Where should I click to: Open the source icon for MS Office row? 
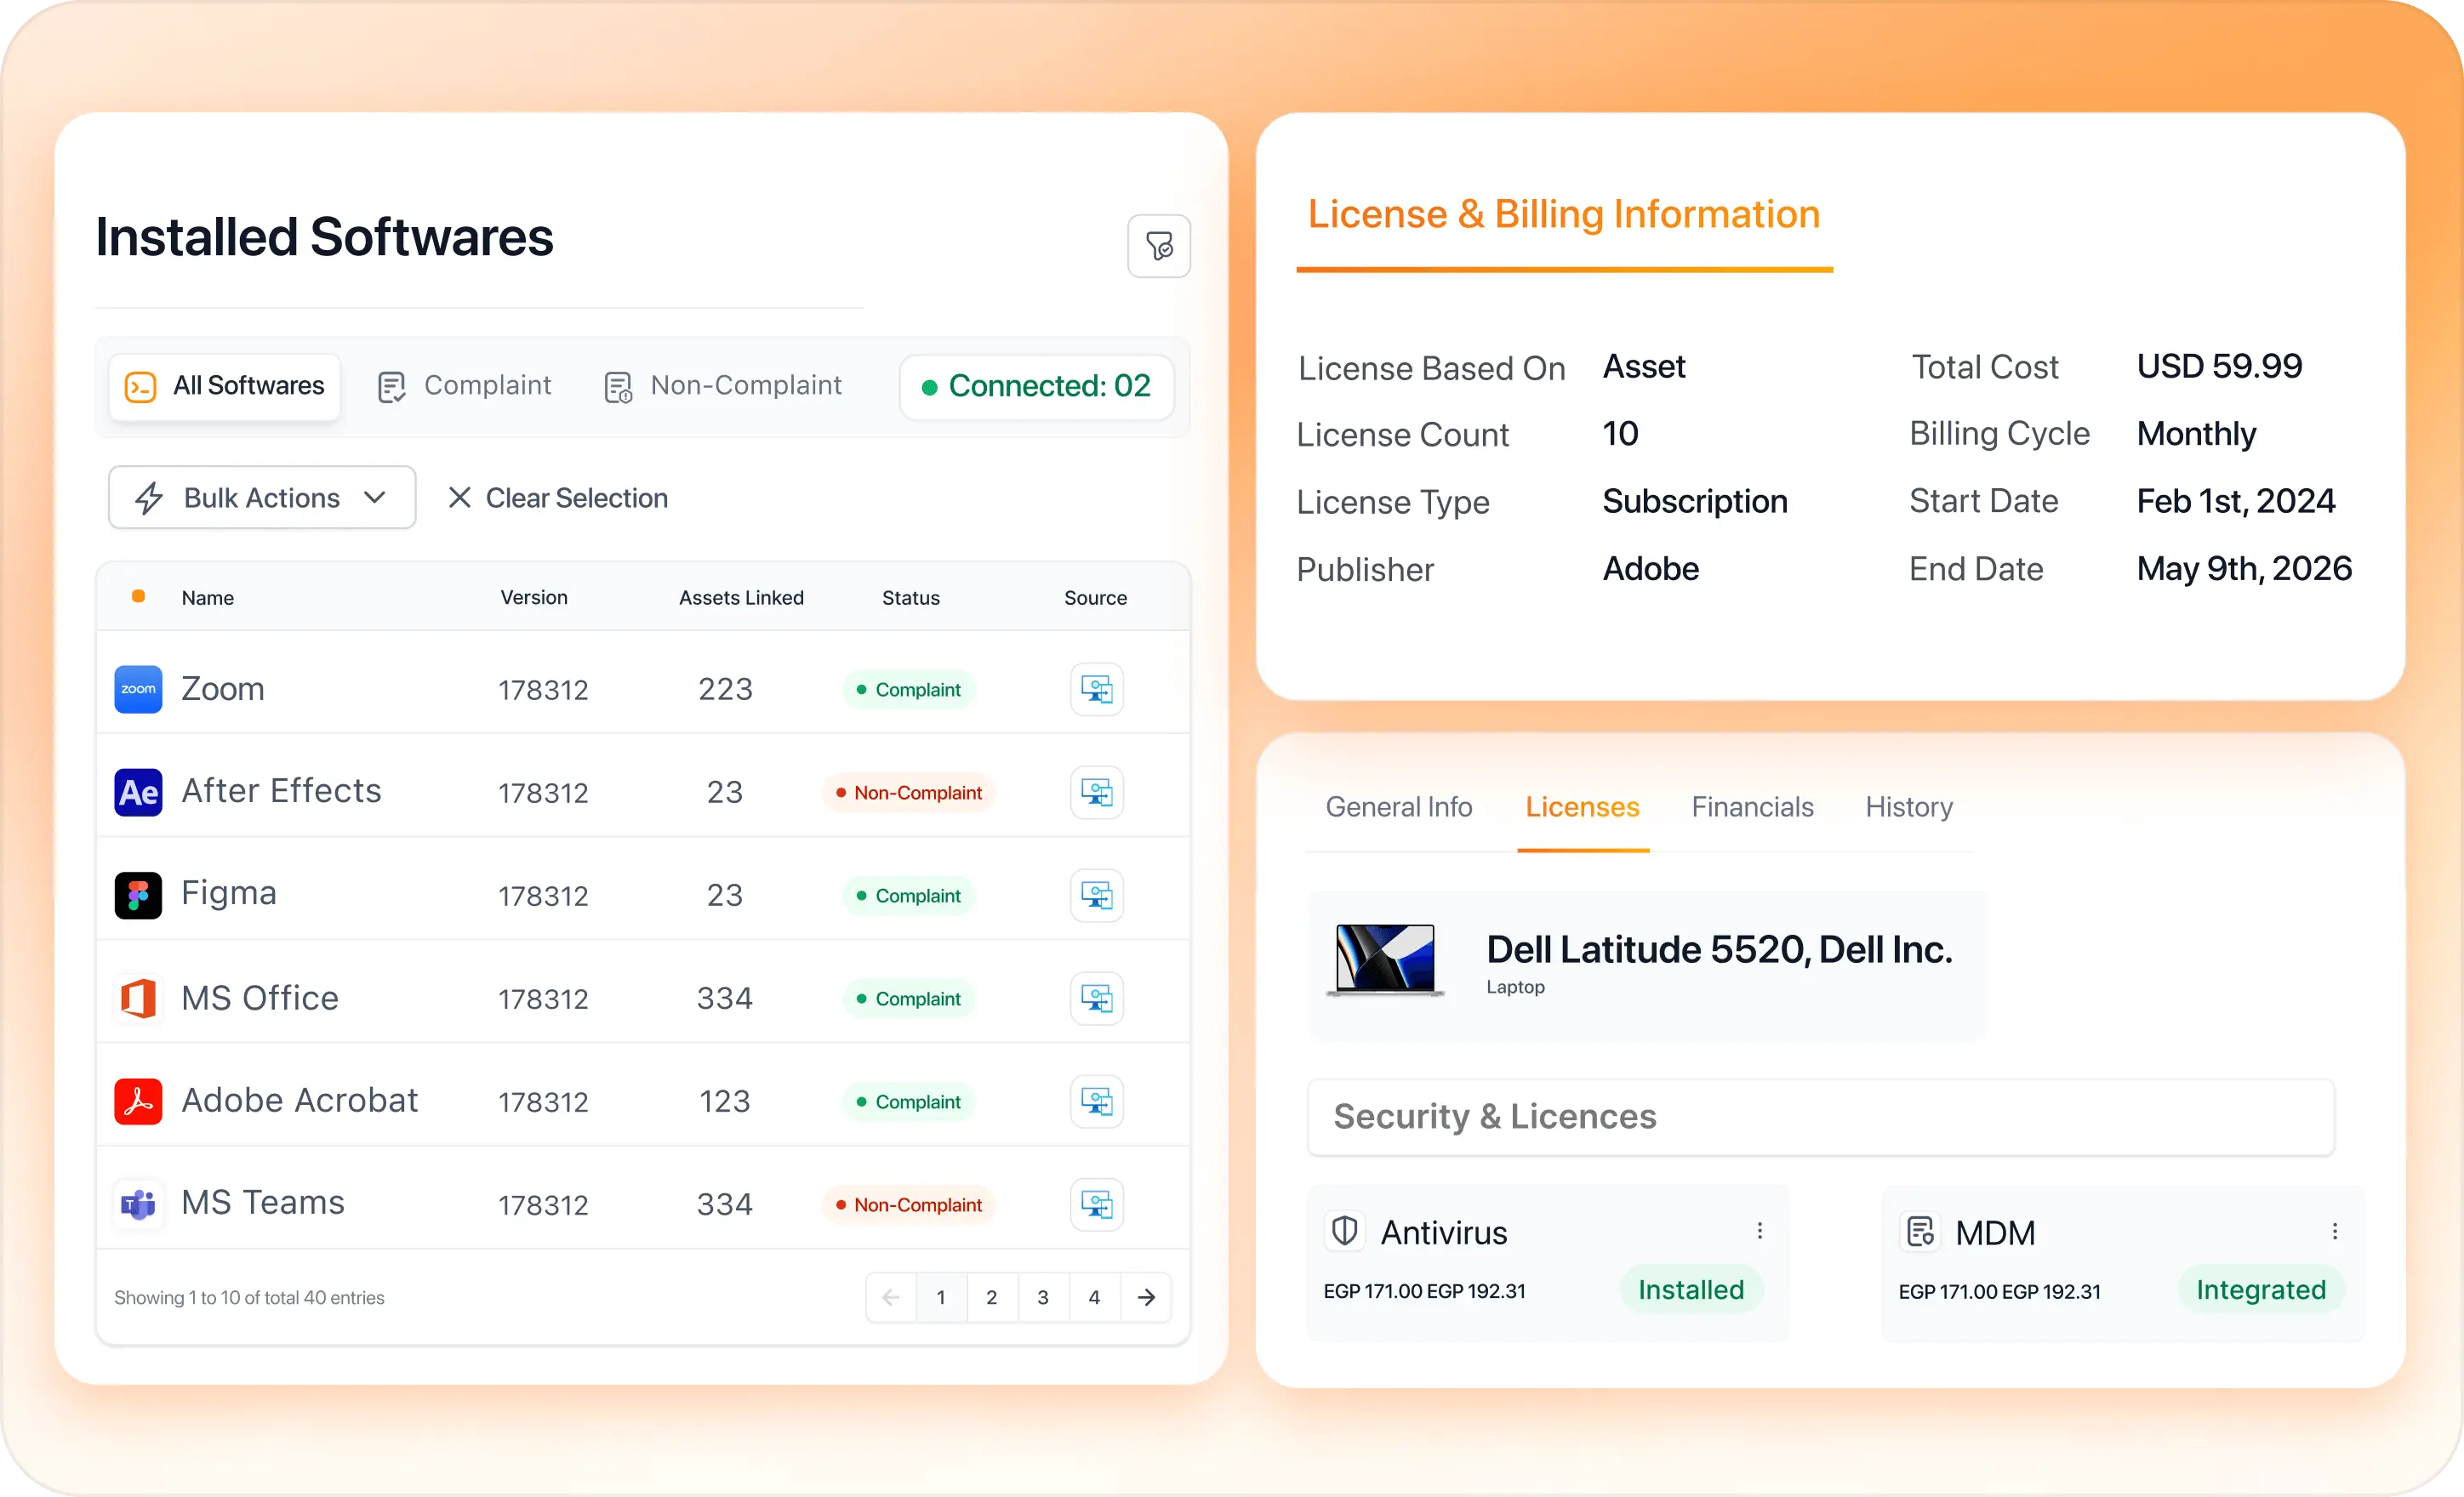pyautogui.click(x=1097, y=998)
